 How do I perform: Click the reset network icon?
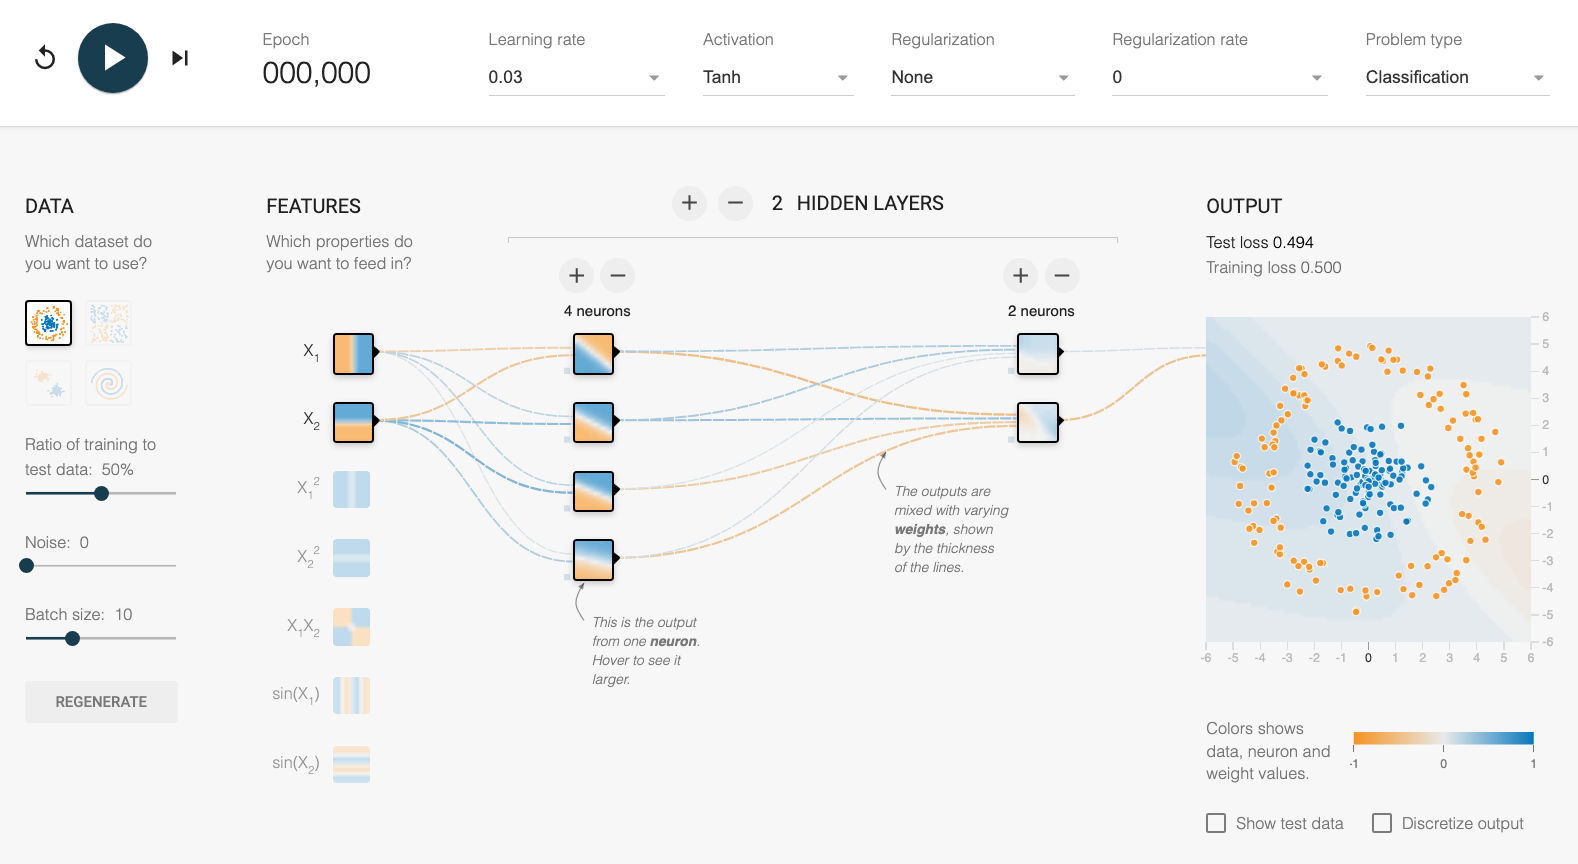click(45, 58)
